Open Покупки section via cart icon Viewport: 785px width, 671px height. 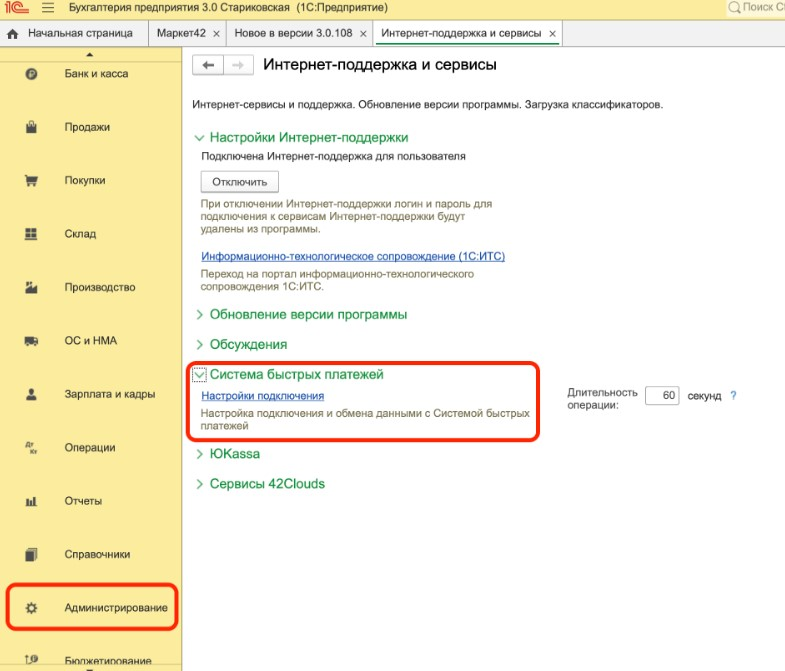point(31,181)
